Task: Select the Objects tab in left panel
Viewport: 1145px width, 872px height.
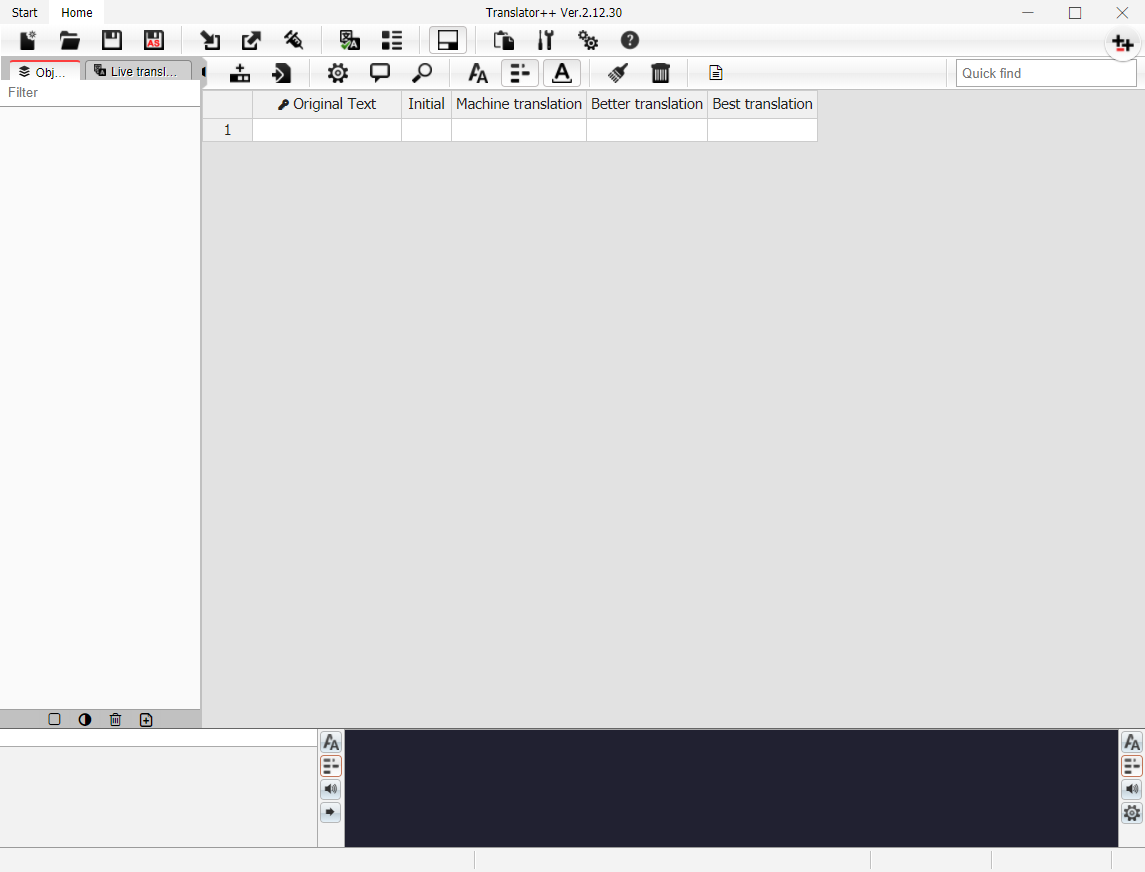Action: tap(44, 72)
